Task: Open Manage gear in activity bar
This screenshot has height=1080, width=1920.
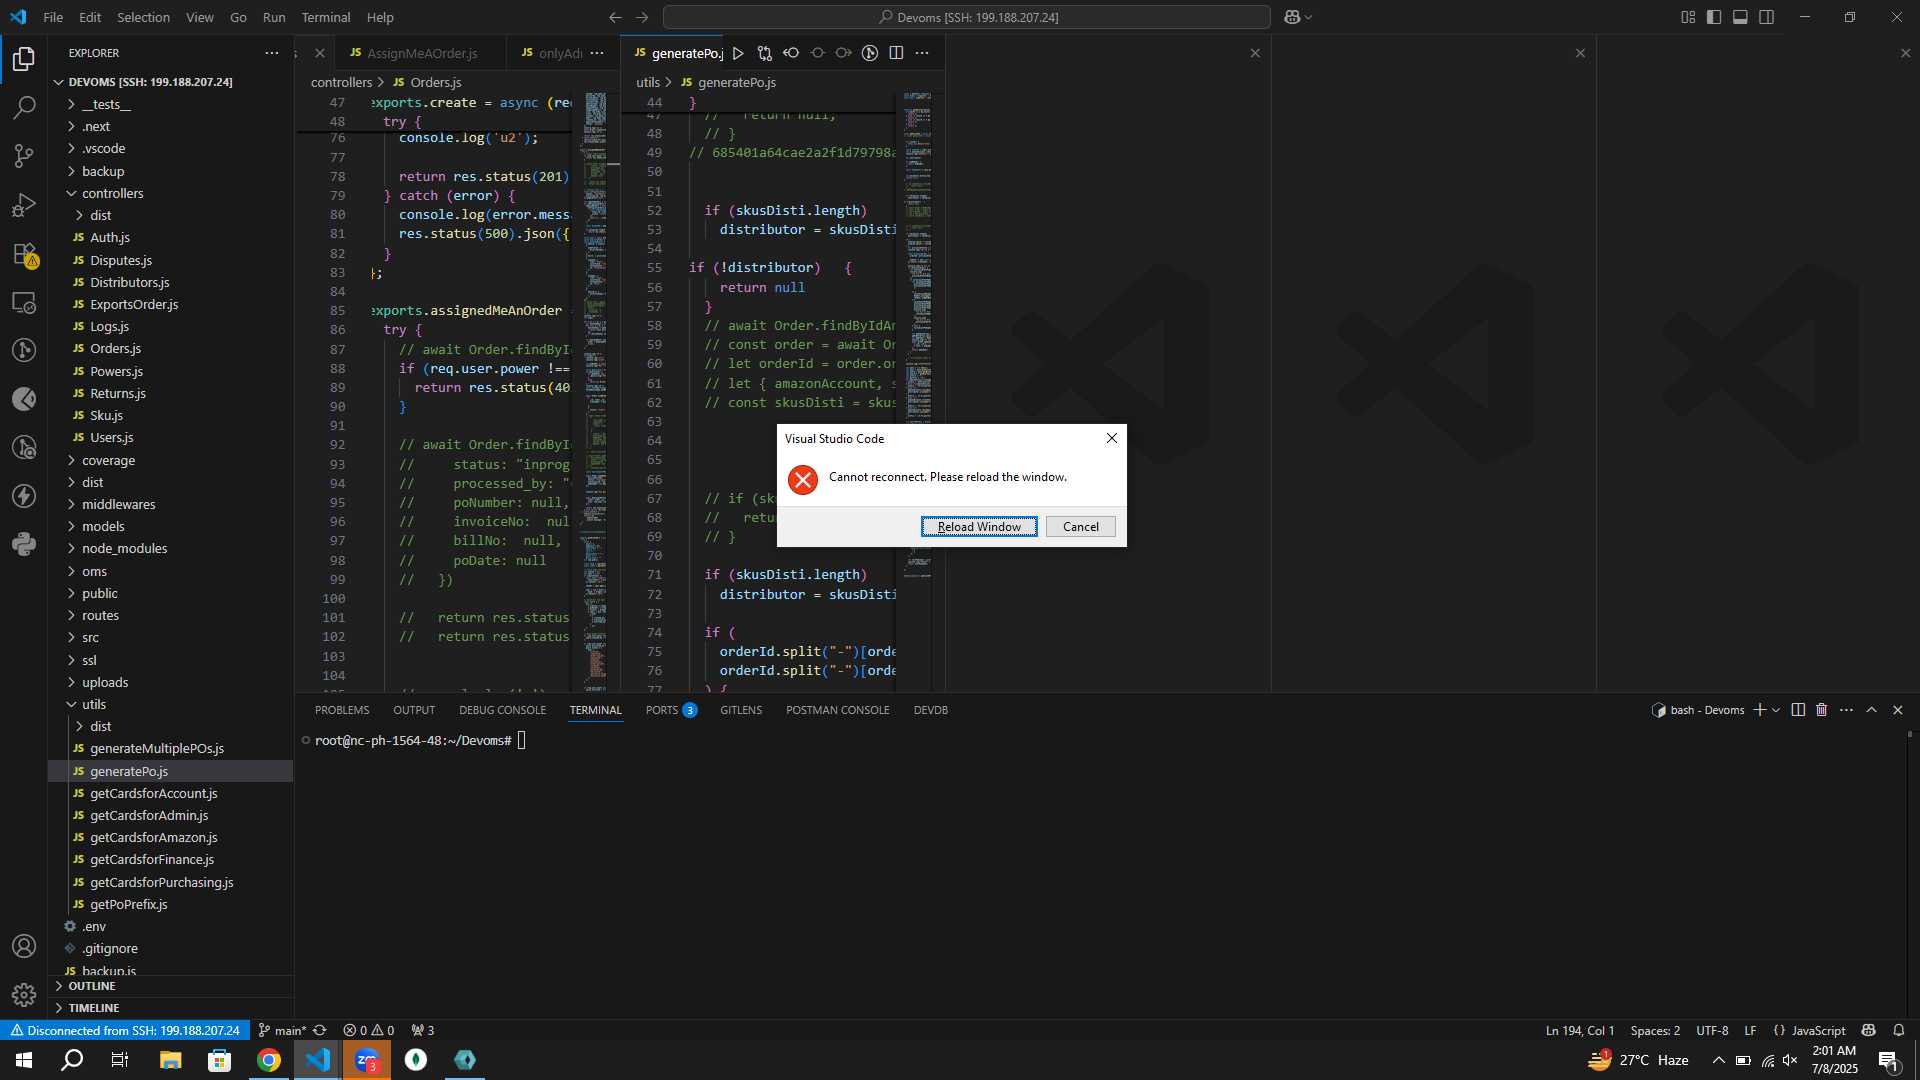Action: click(24, 995)
